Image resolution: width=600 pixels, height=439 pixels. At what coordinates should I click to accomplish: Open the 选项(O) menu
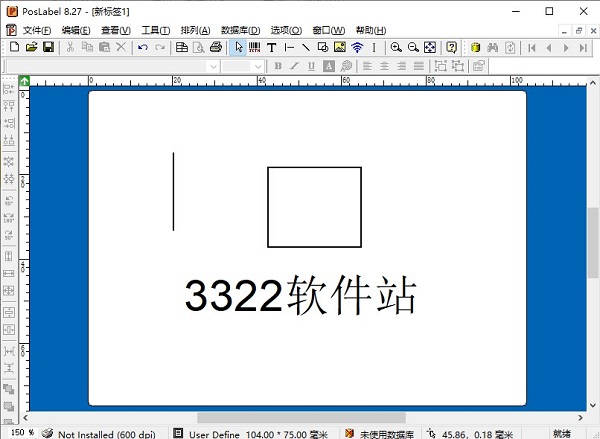[x=286, y=30]
